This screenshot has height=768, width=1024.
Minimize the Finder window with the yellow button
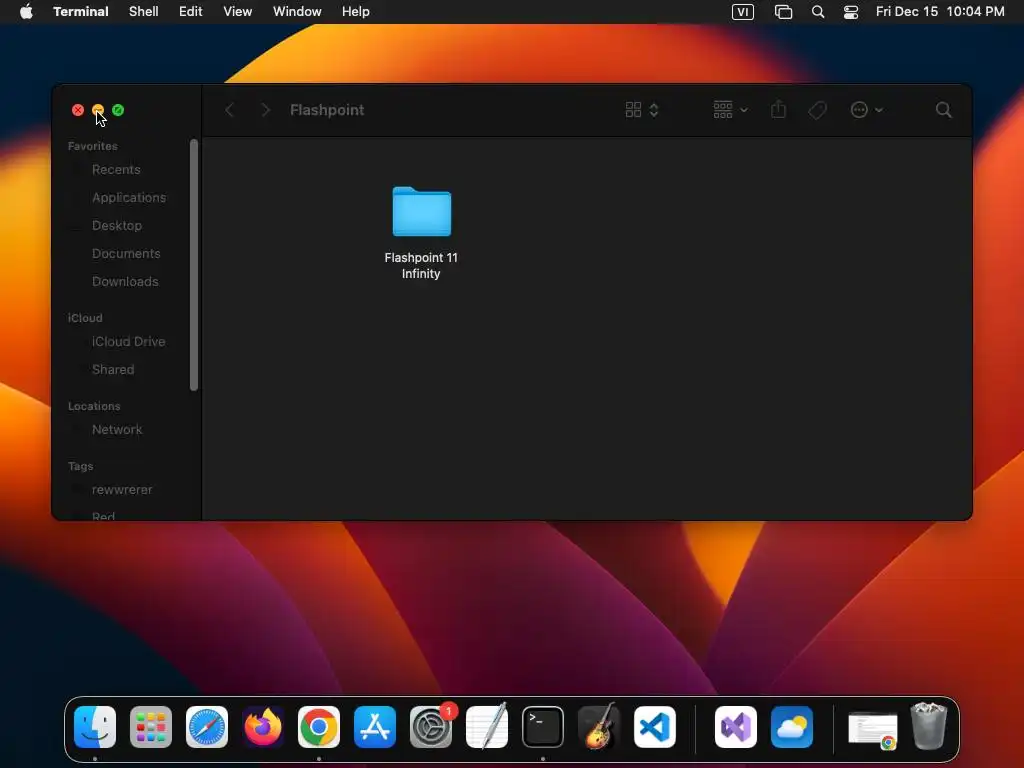click(98, 110)
